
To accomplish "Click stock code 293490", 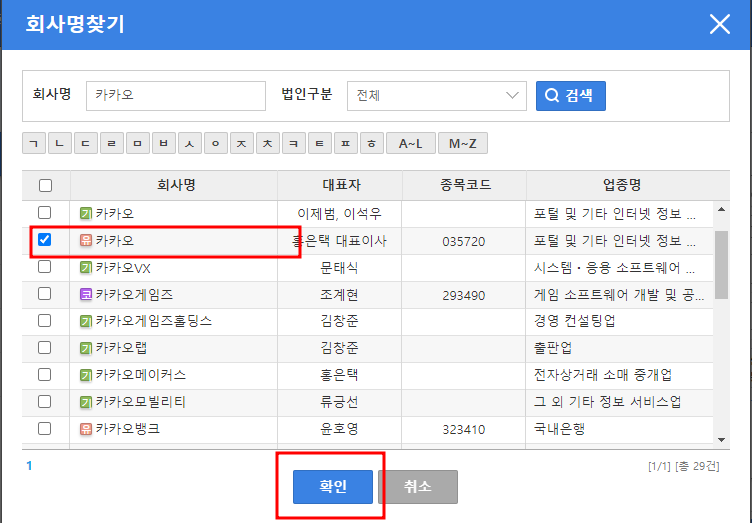I will (464, 295).
